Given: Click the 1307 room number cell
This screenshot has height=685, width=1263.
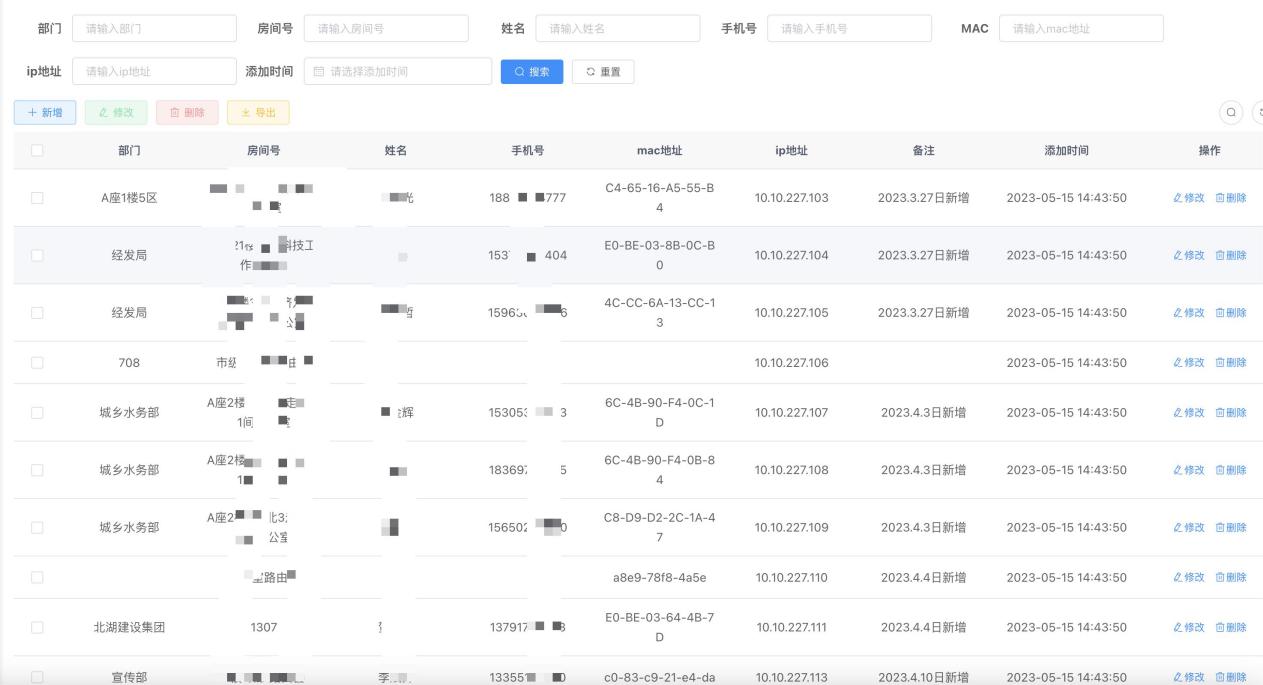Looking at the screenshot, I should tap(264, 628).
